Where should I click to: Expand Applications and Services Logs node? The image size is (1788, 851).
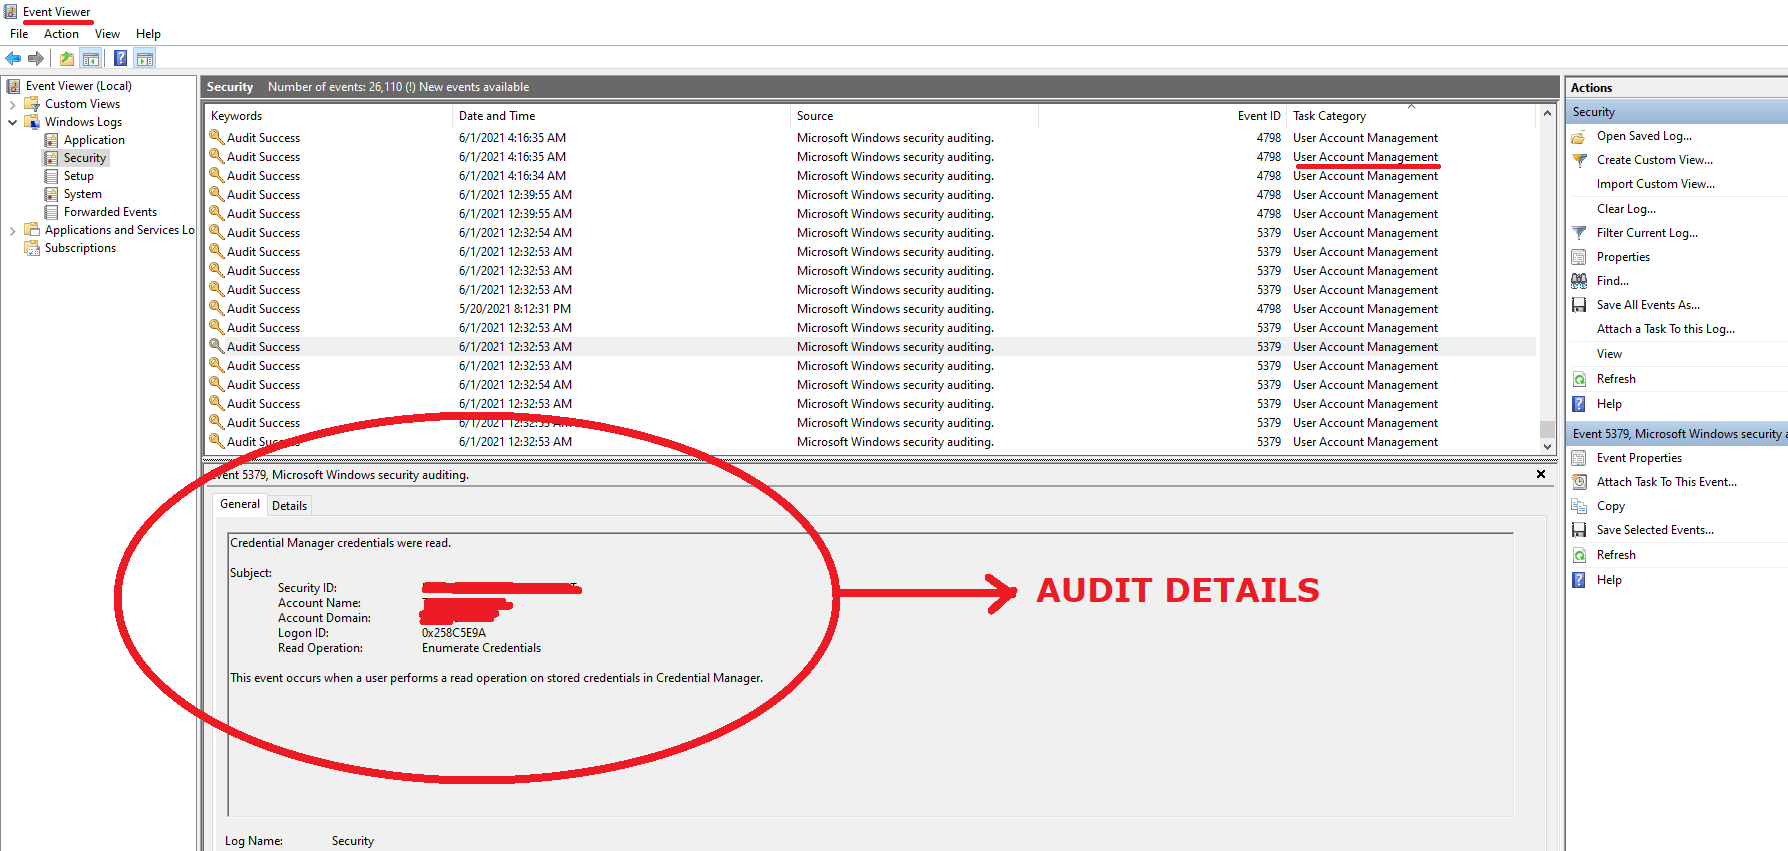coord(12,230)
